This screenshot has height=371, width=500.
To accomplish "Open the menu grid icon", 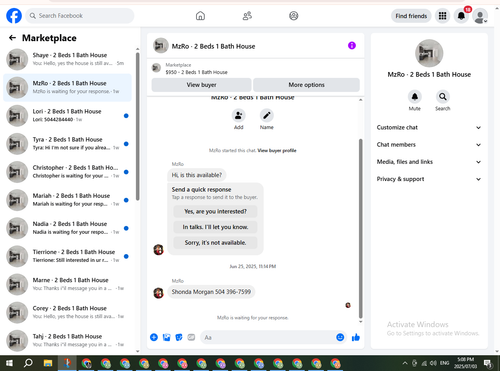I will click(x=442, y=16).
